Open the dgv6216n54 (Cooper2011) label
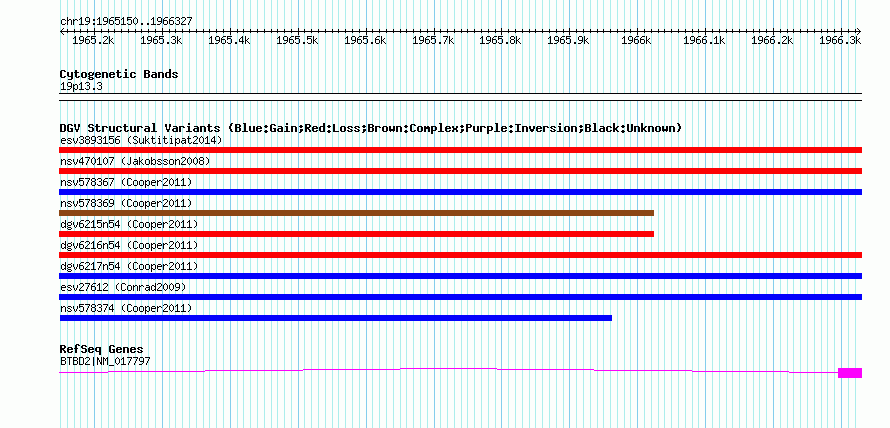Screen dimensions: 890x428 point(129,245)
